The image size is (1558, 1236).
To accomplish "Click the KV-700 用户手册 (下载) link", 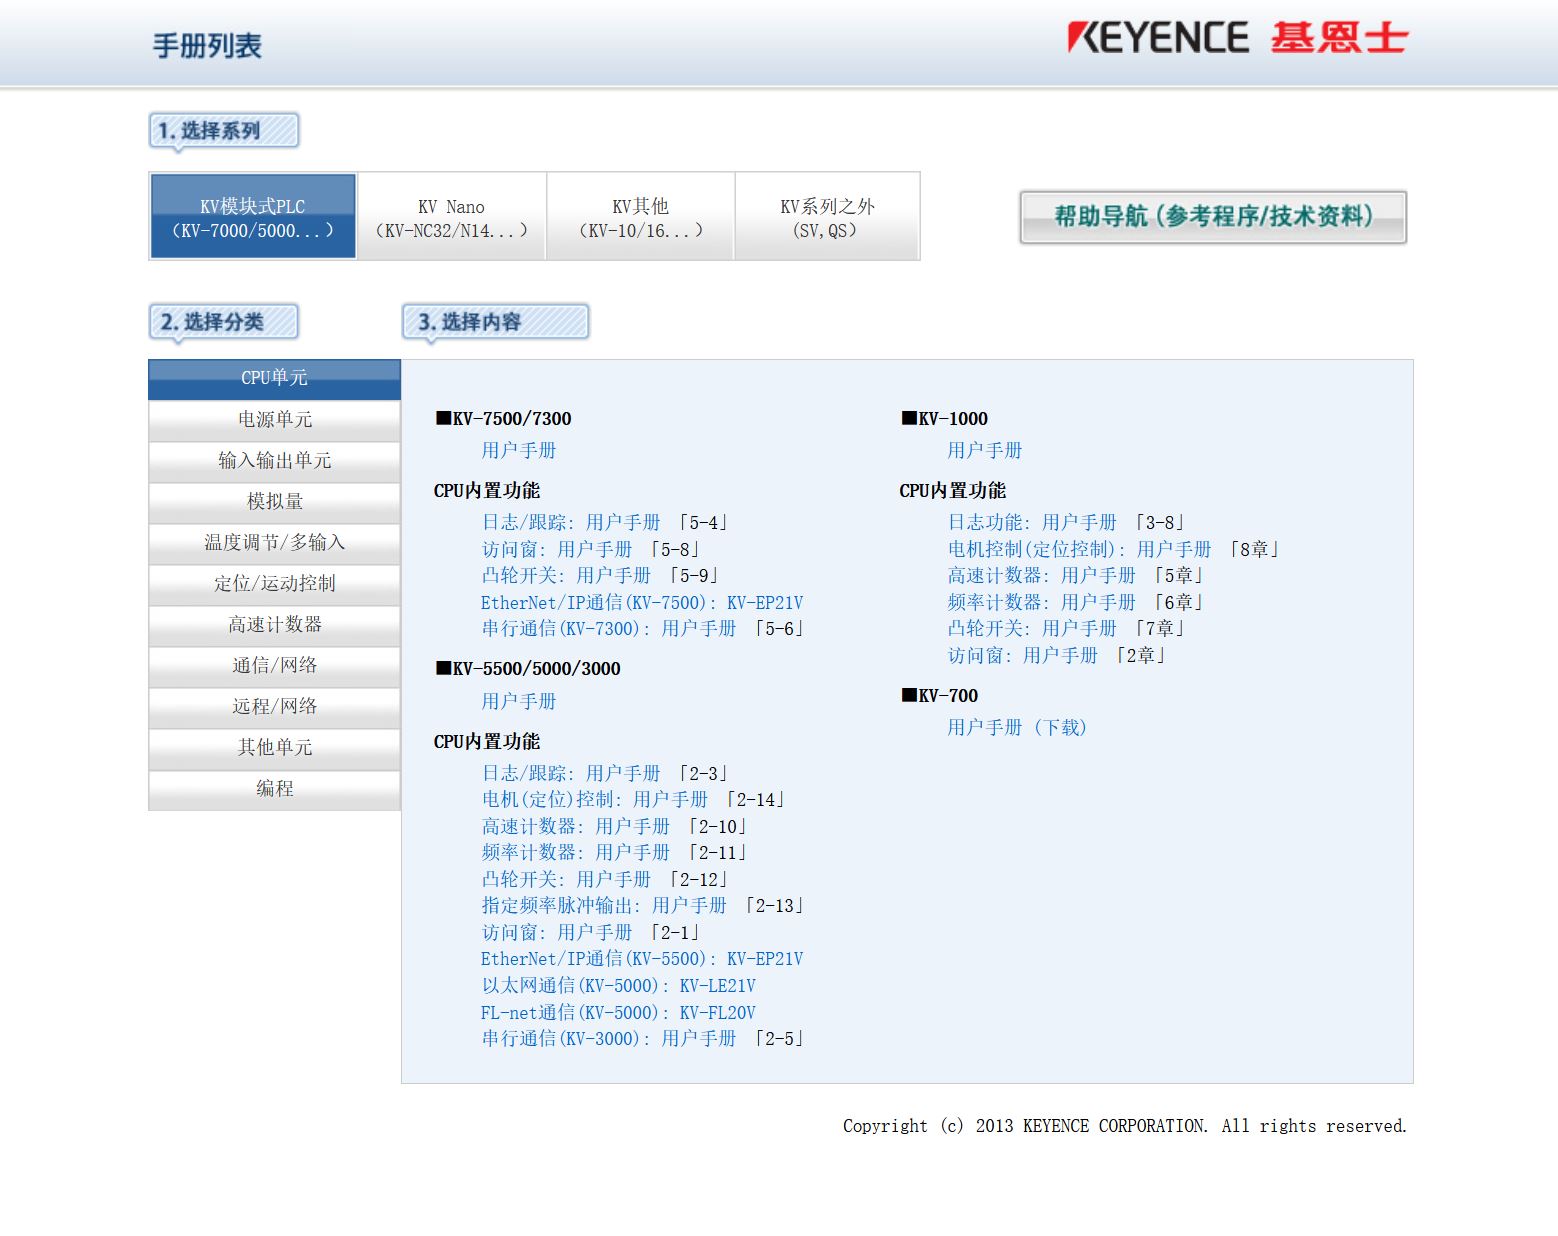I will [x=1016, y=728].
